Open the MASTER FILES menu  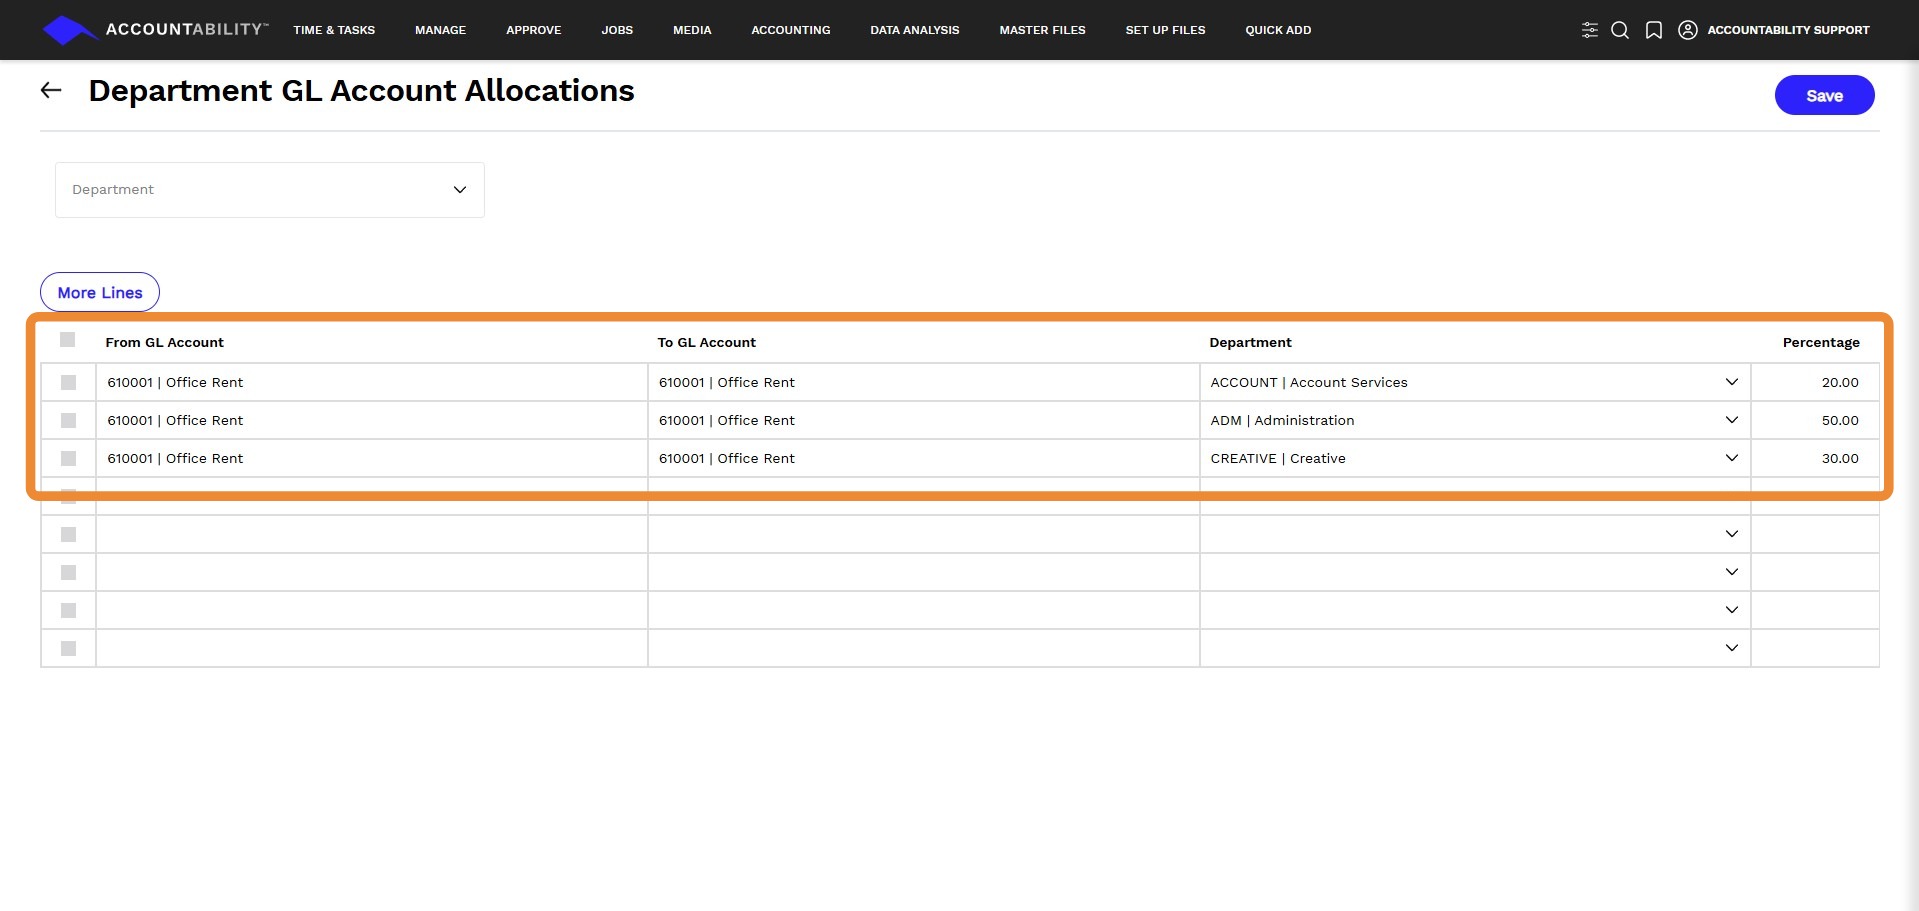[x=1042, y=30]
